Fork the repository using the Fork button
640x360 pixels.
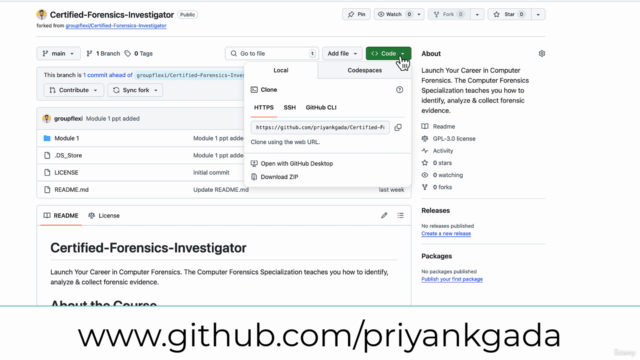tap(448, 14)
